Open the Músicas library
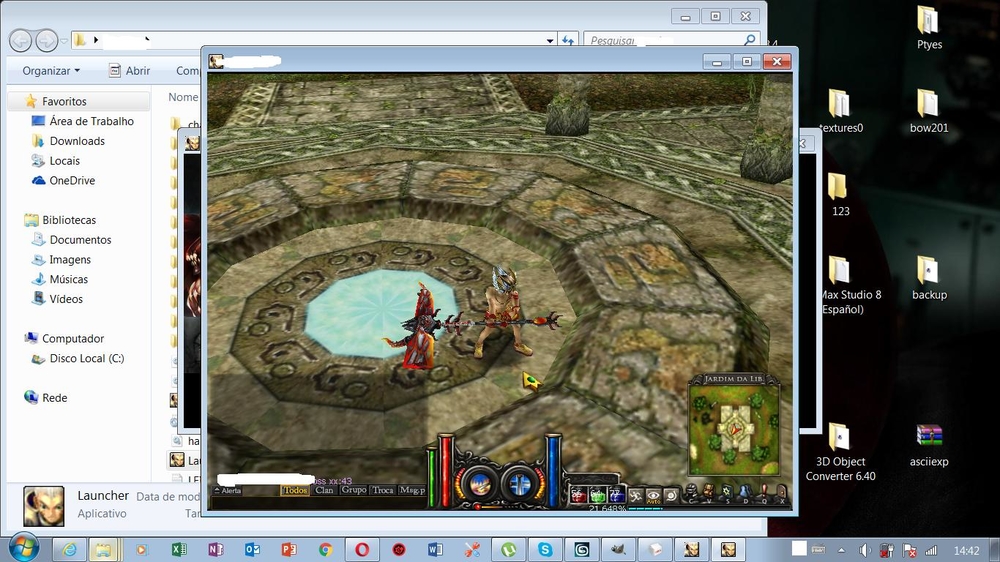This screenshot has width=1000, height=562. pyautogui.click(x=69, y=279)
